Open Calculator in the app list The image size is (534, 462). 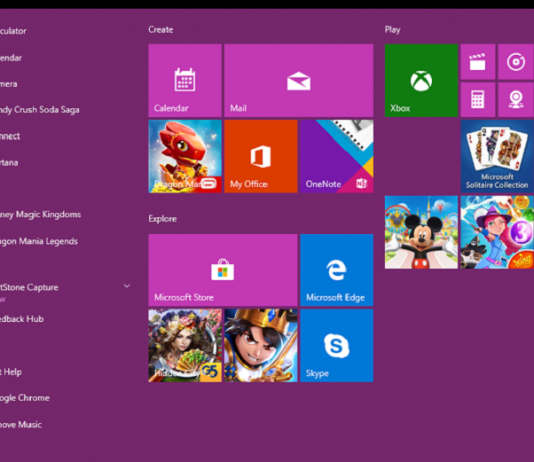[x=13, y=31]
